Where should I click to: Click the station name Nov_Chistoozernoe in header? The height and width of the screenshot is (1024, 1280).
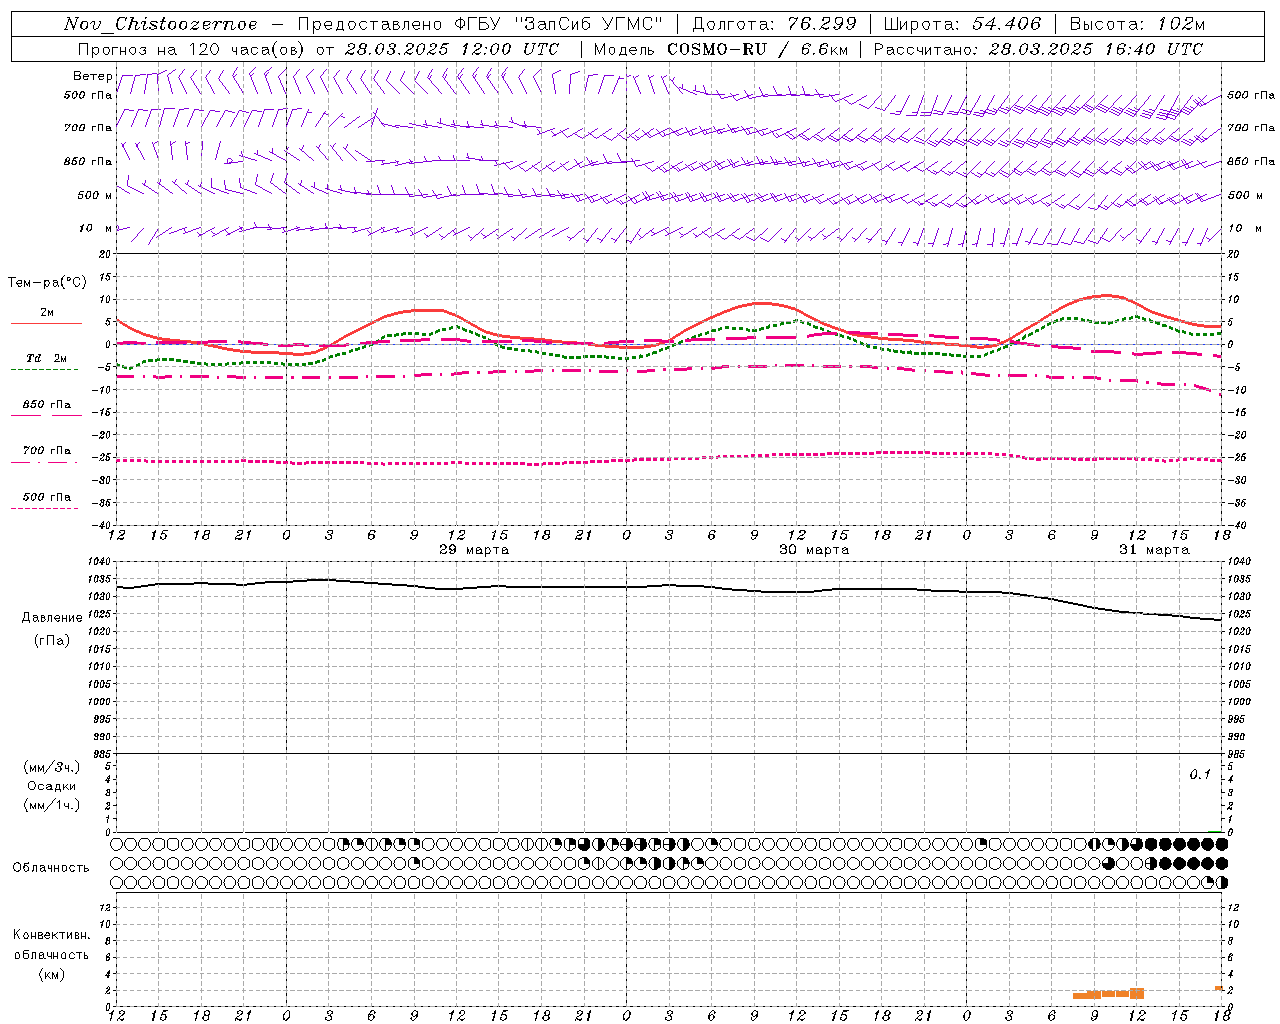pyautogui.click(x=160, y=24)
